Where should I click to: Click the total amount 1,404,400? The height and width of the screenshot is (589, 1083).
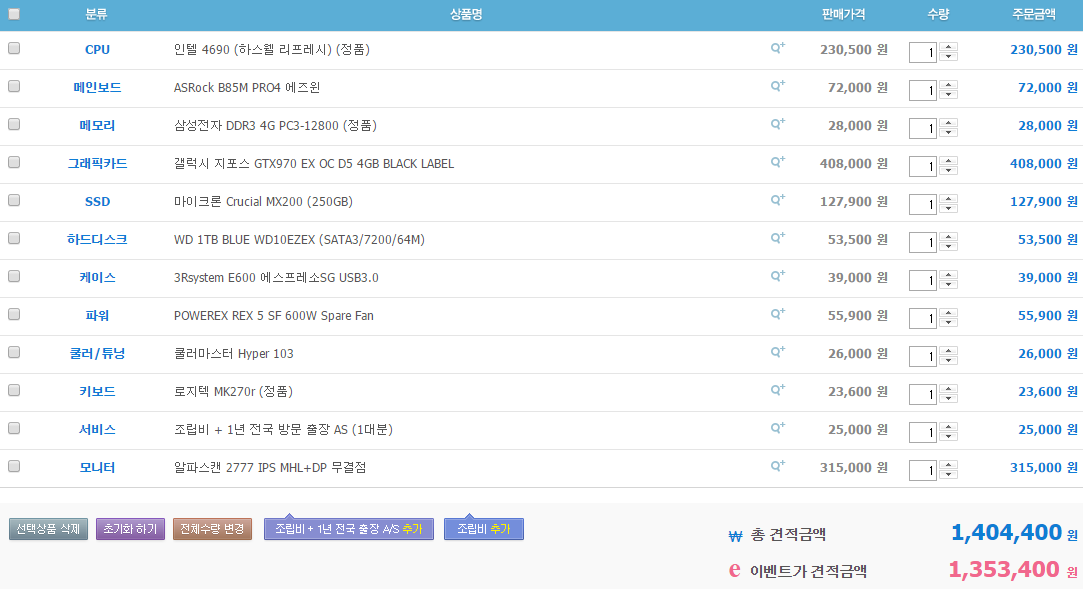tap(1006, 532)
